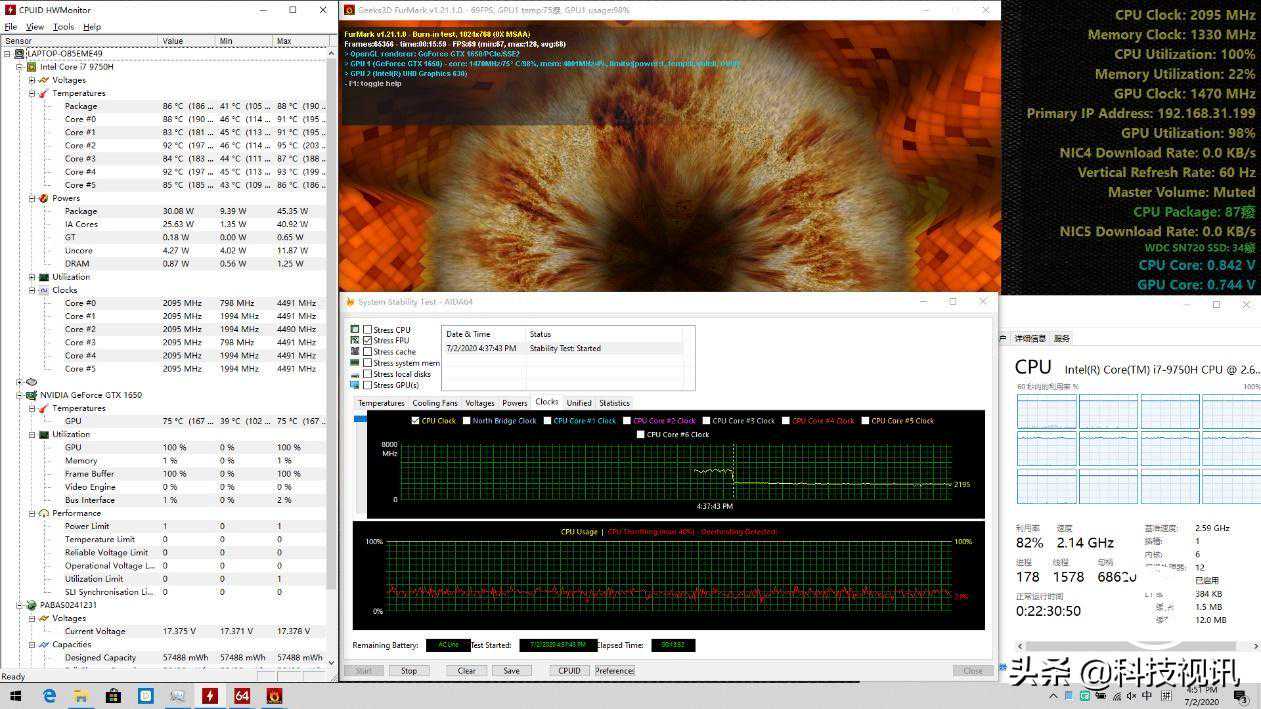The width and height of the screenshot is (1261, 709).
Task: Click the Save button in AIDA64
Action: pyautogui.click(x=511, y=671)
